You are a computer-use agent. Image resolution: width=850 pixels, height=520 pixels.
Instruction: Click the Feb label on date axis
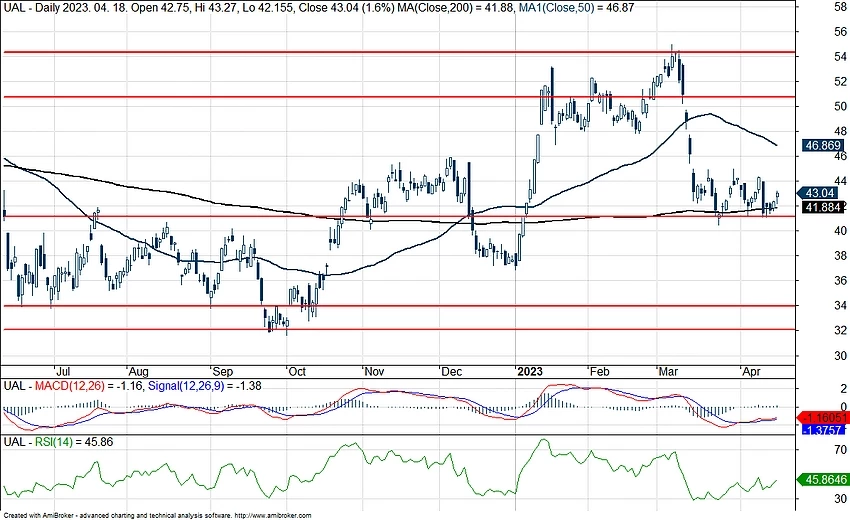(600, 371)
